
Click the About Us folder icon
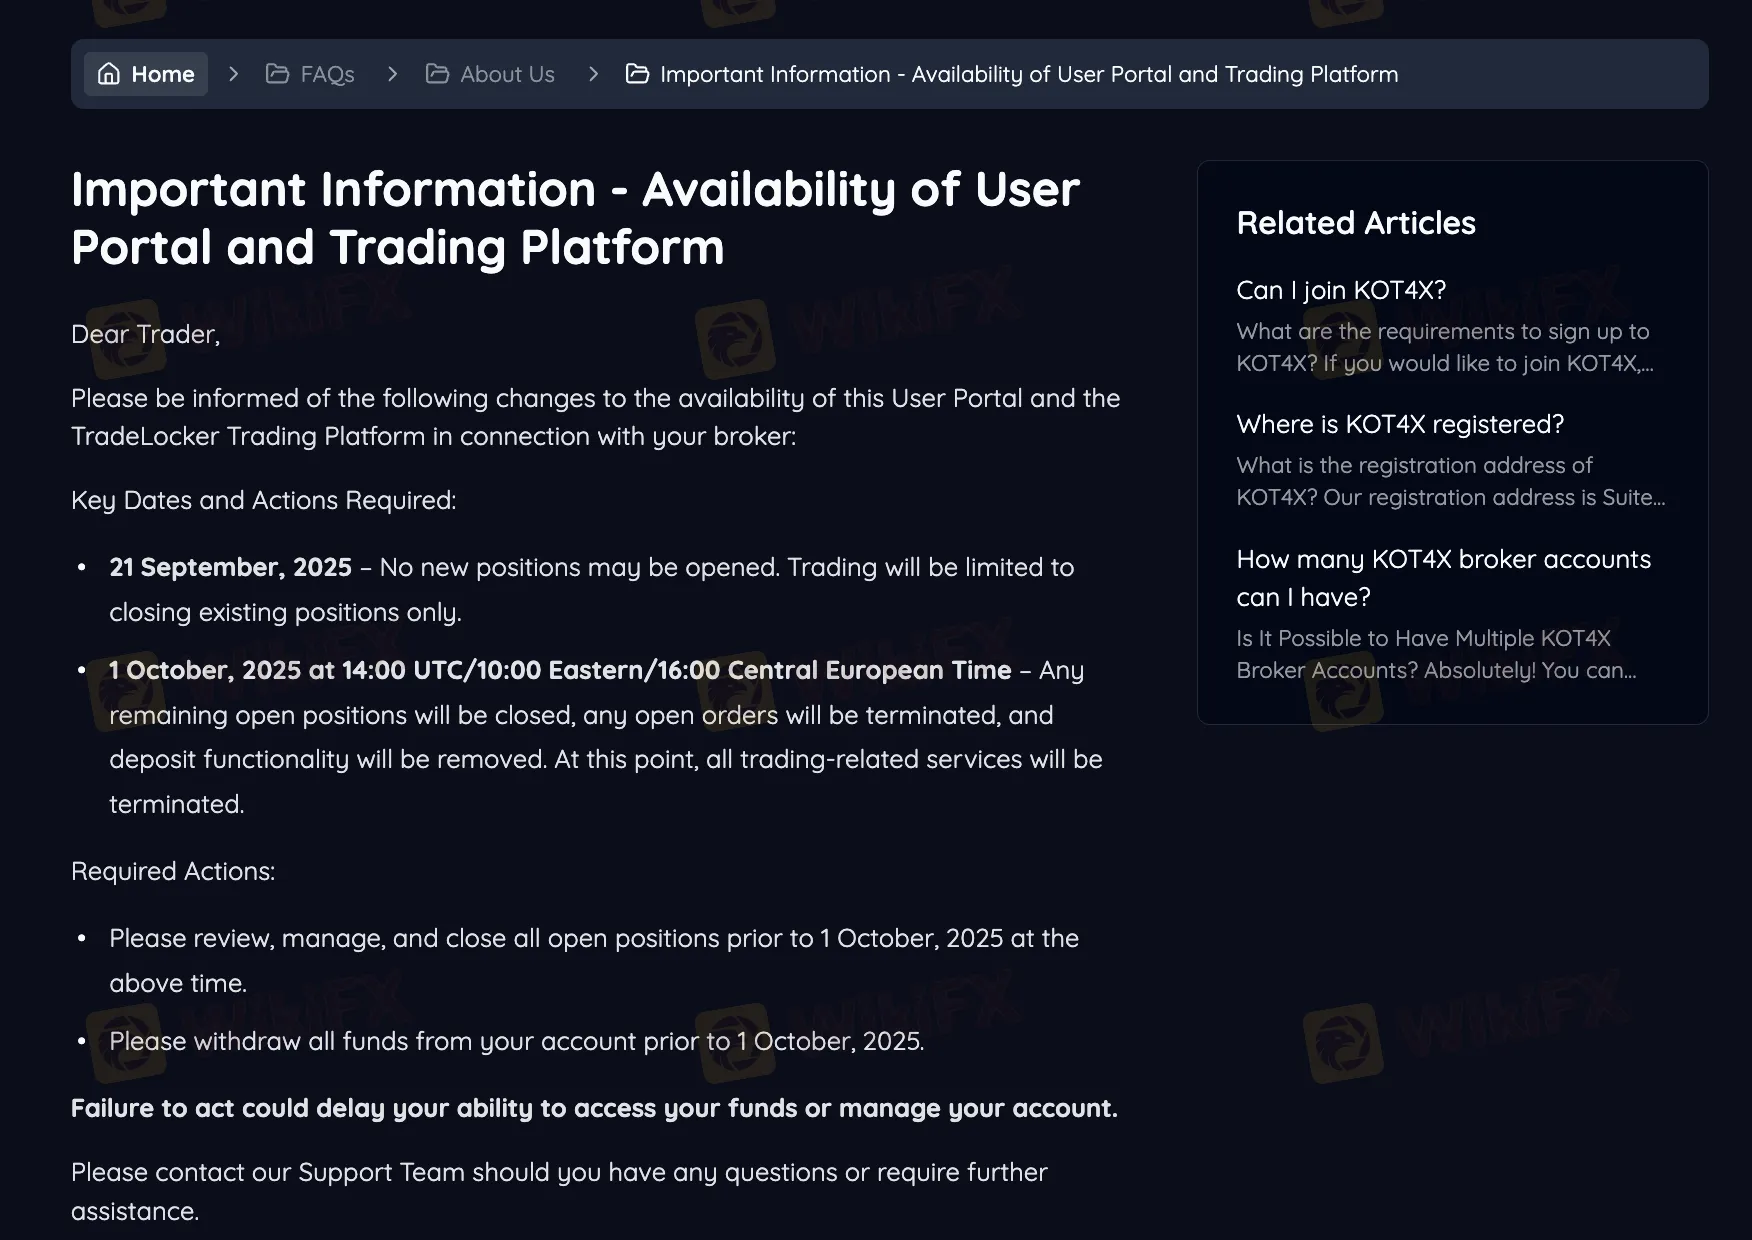[x=437, y=74]
